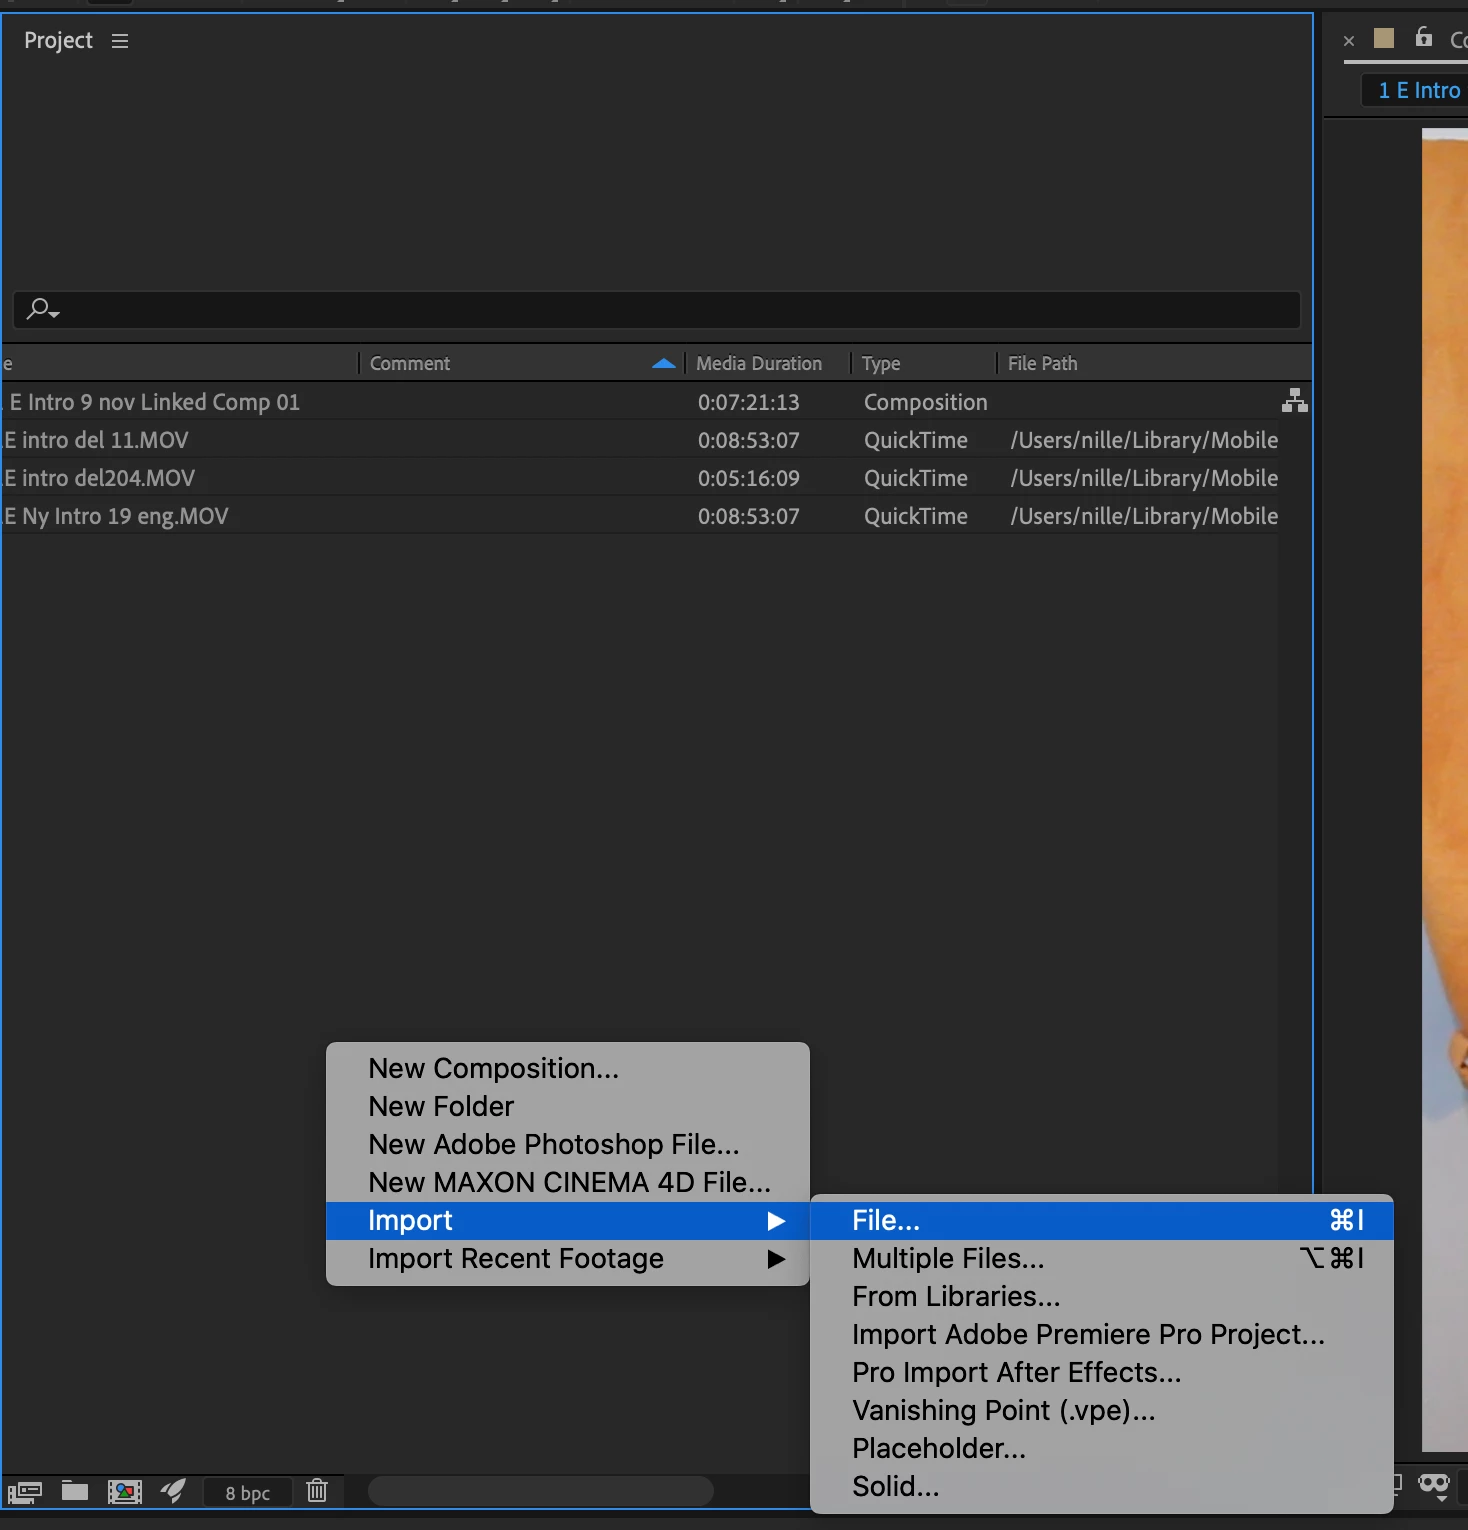Screen dimensions: 1468x1530
Task: Click the search magnifier dropdown icon
Action: point(42,309)
